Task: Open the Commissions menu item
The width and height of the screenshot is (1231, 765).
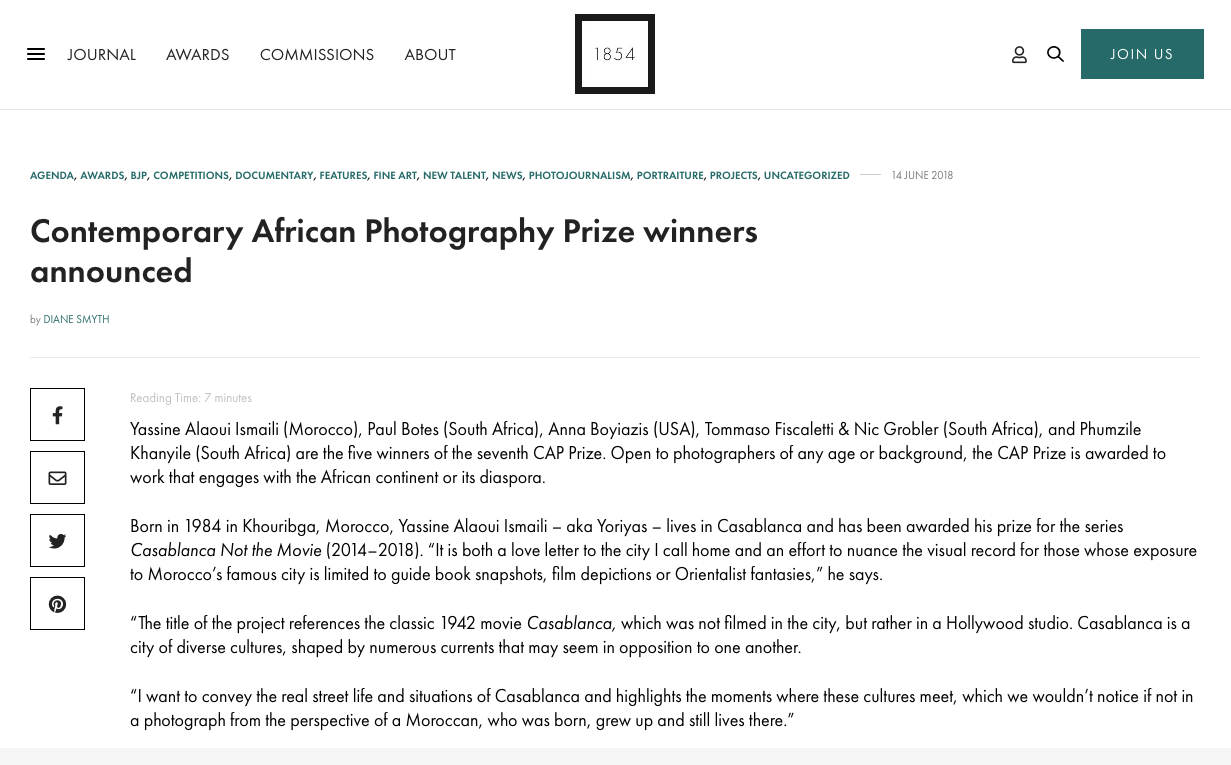Action: (316, 55)
